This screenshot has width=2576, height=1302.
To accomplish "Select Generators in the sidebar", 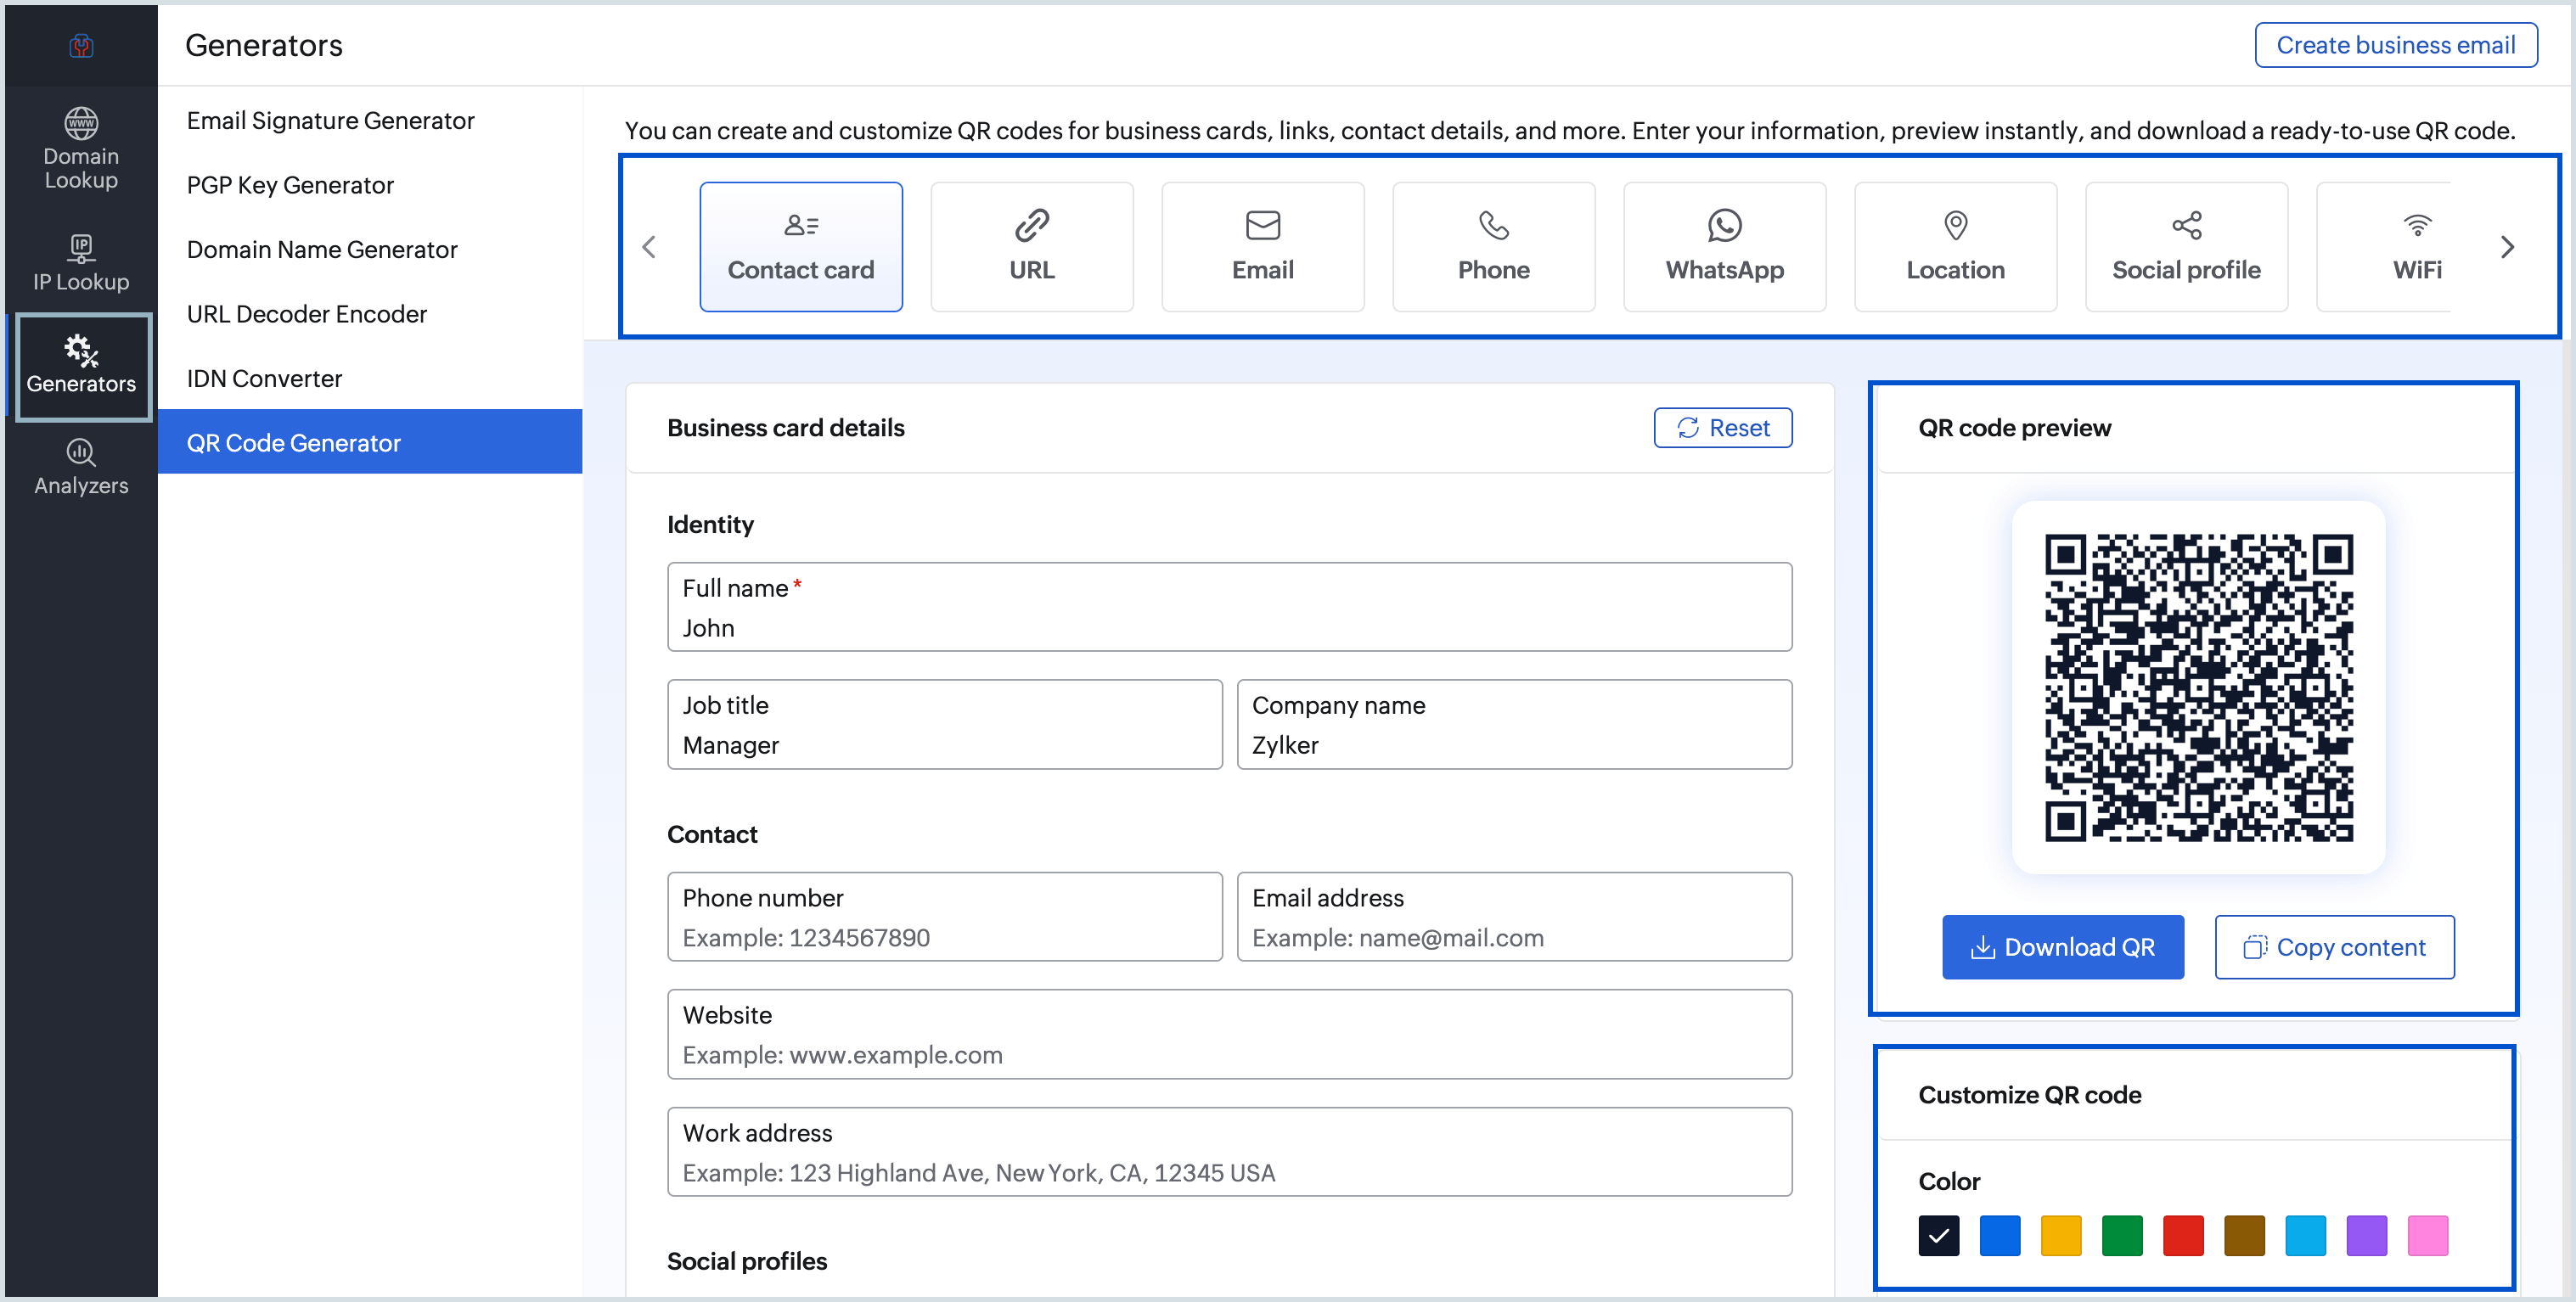I will point(82,366).
